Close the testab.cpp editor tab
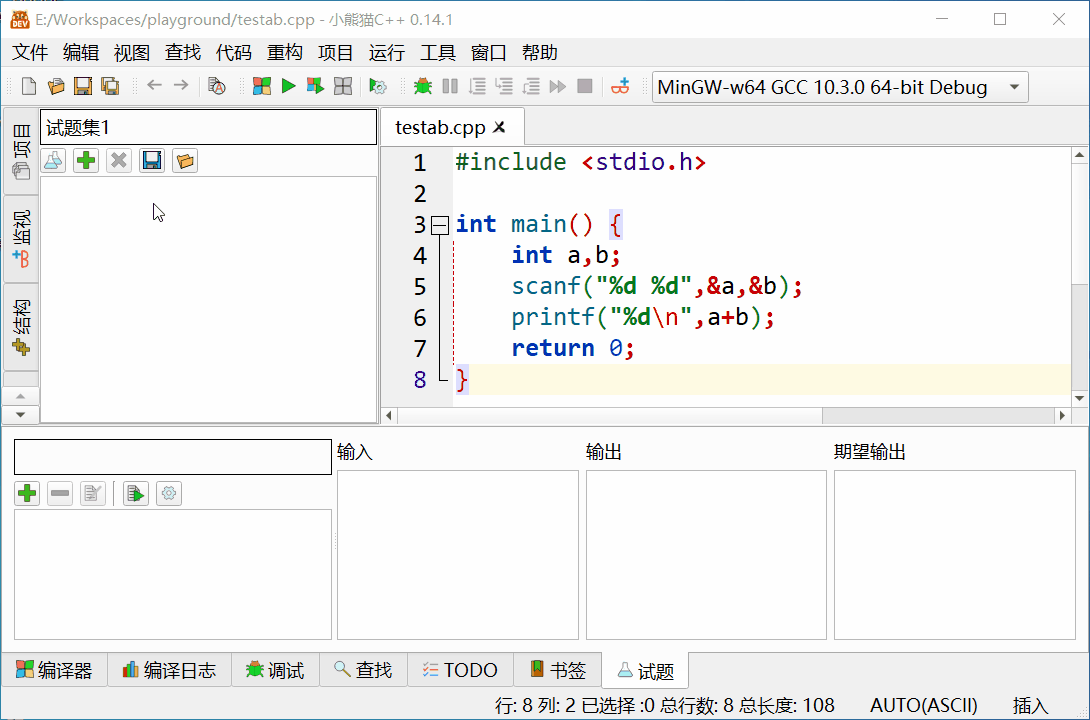 click(x=500, y=127)
